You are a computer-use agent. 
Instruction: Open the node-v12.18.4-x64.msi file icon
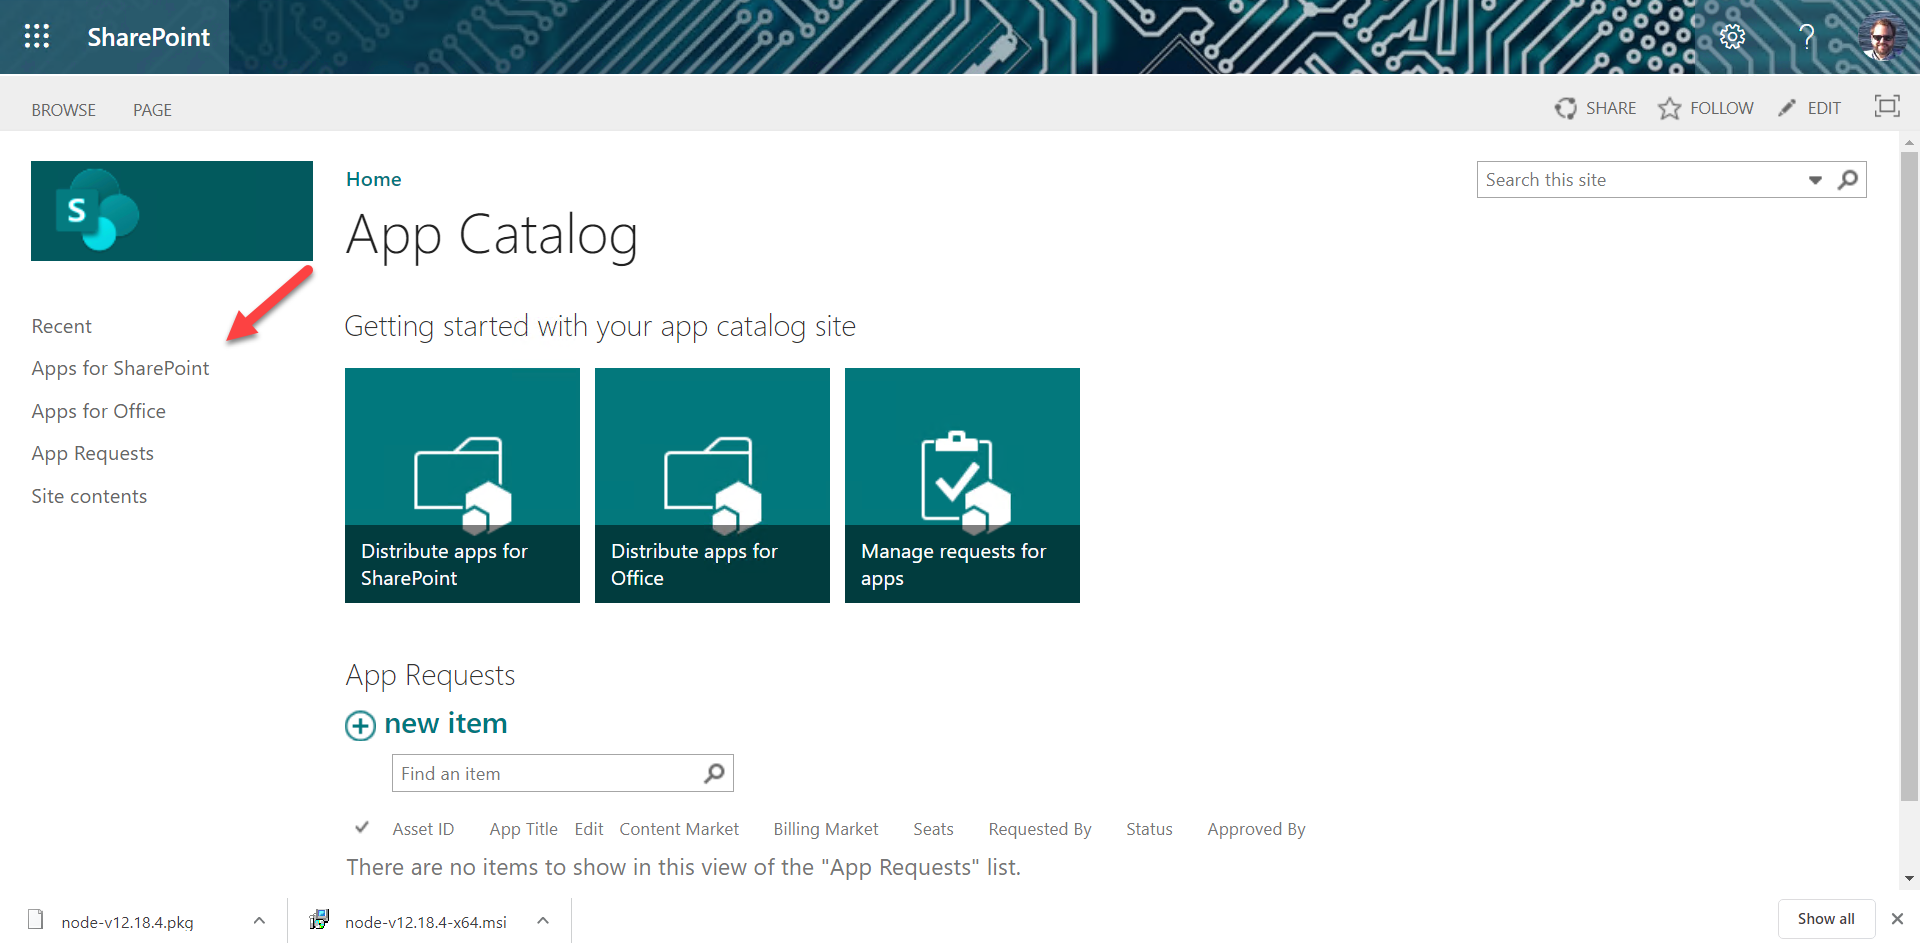(x=319, y=920)
